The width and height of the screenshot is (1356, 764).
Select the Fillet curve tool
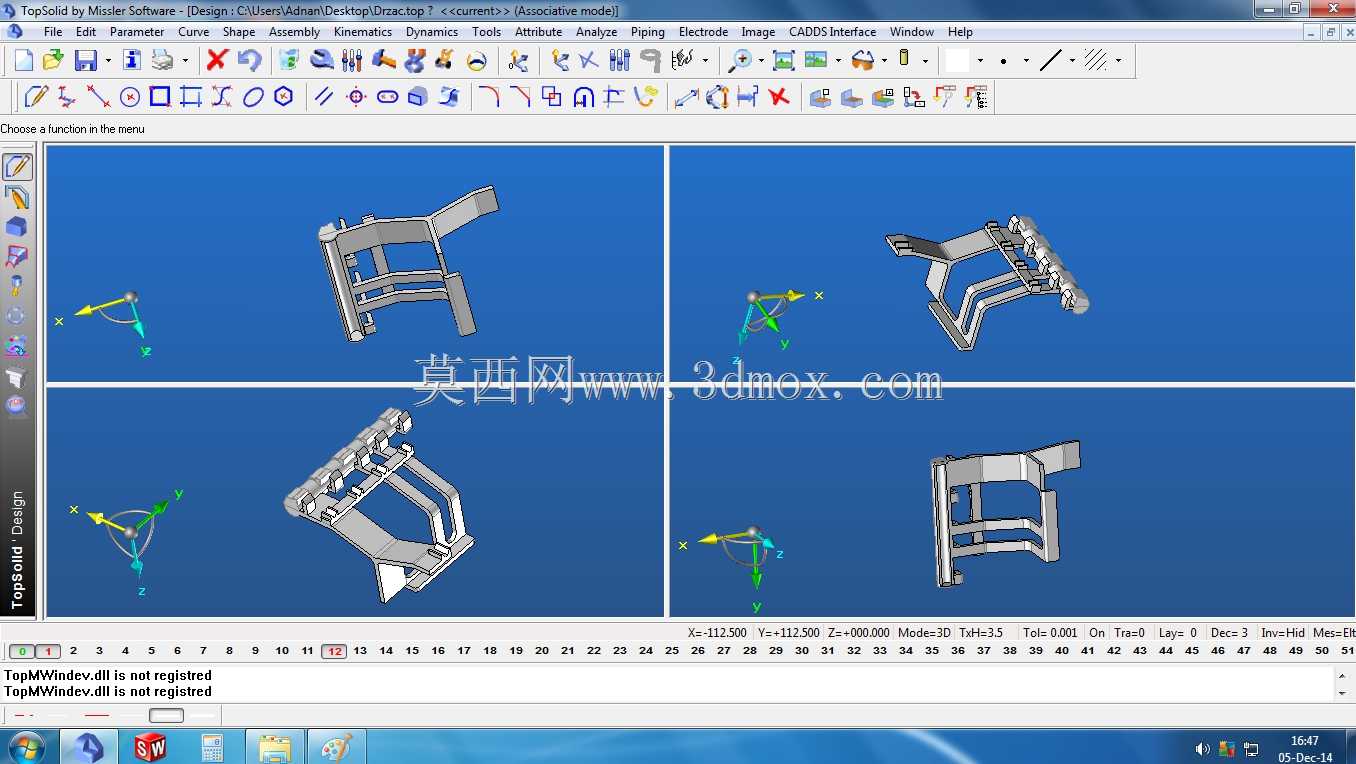click(x=488, y=97)
